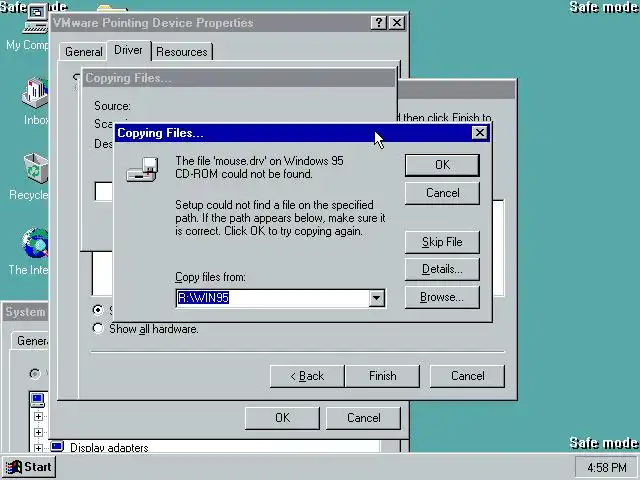Select the General tab in VMware Pointing Device Properties

tap(83, 52)
